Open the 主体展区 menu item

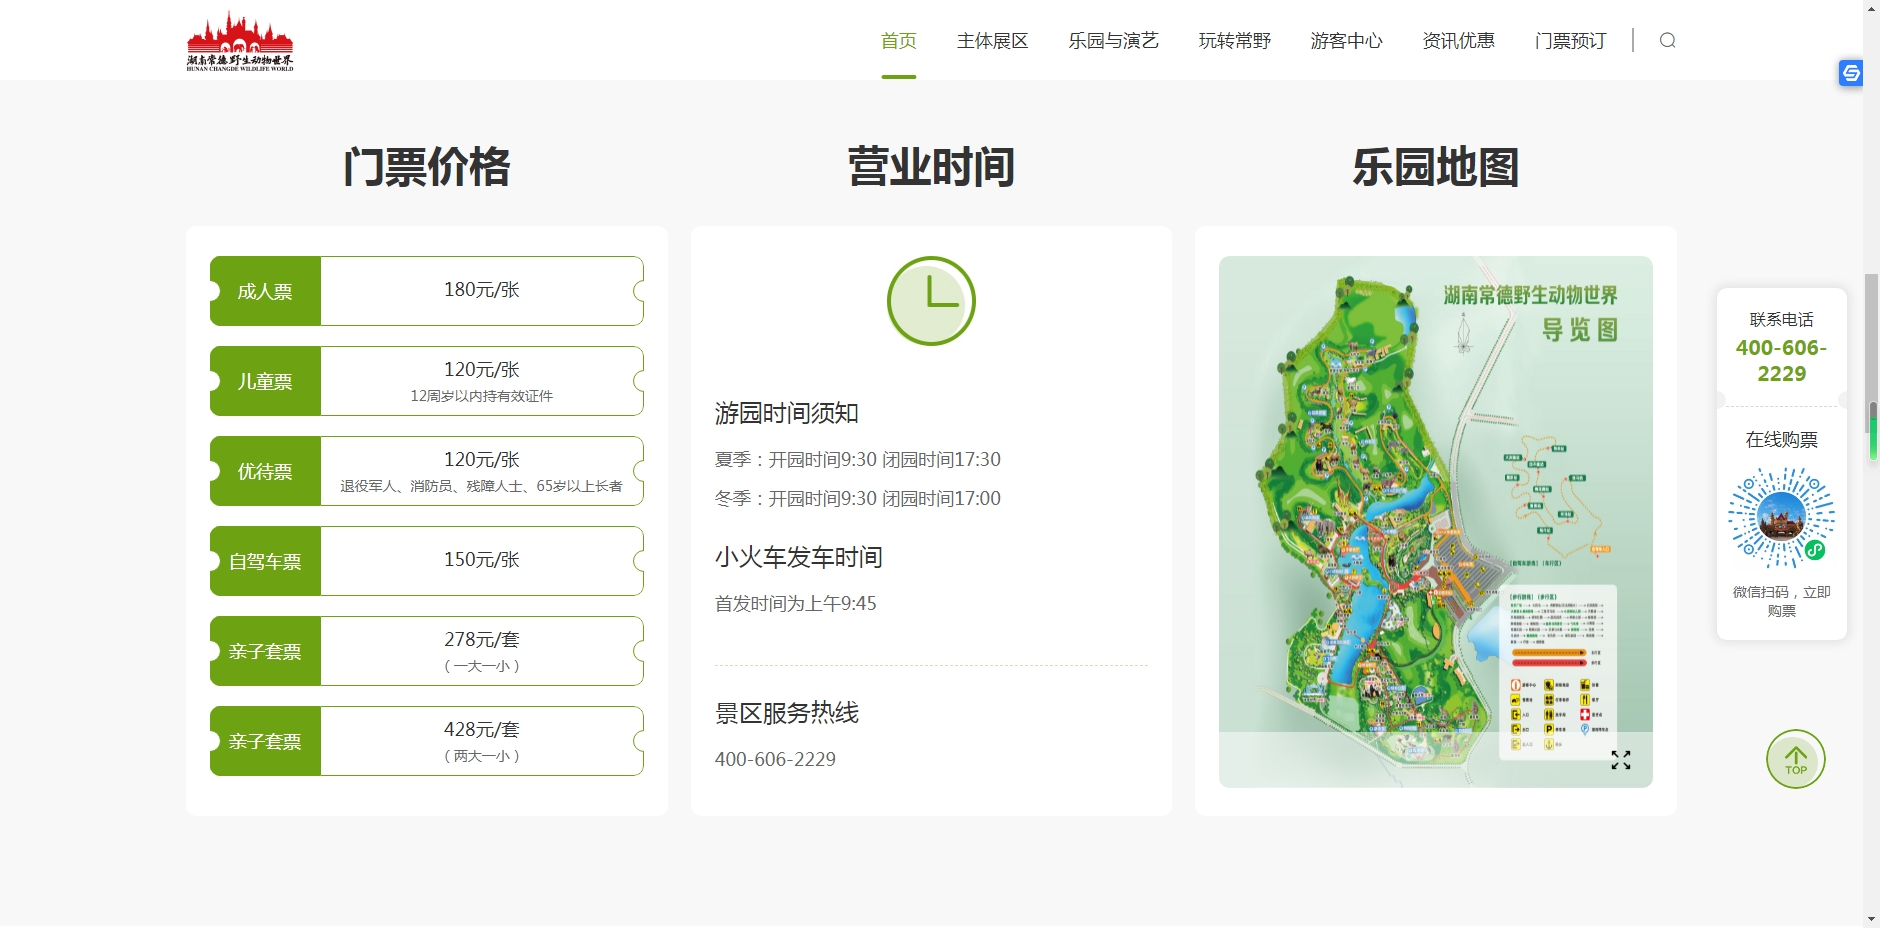tap(992, 41)
